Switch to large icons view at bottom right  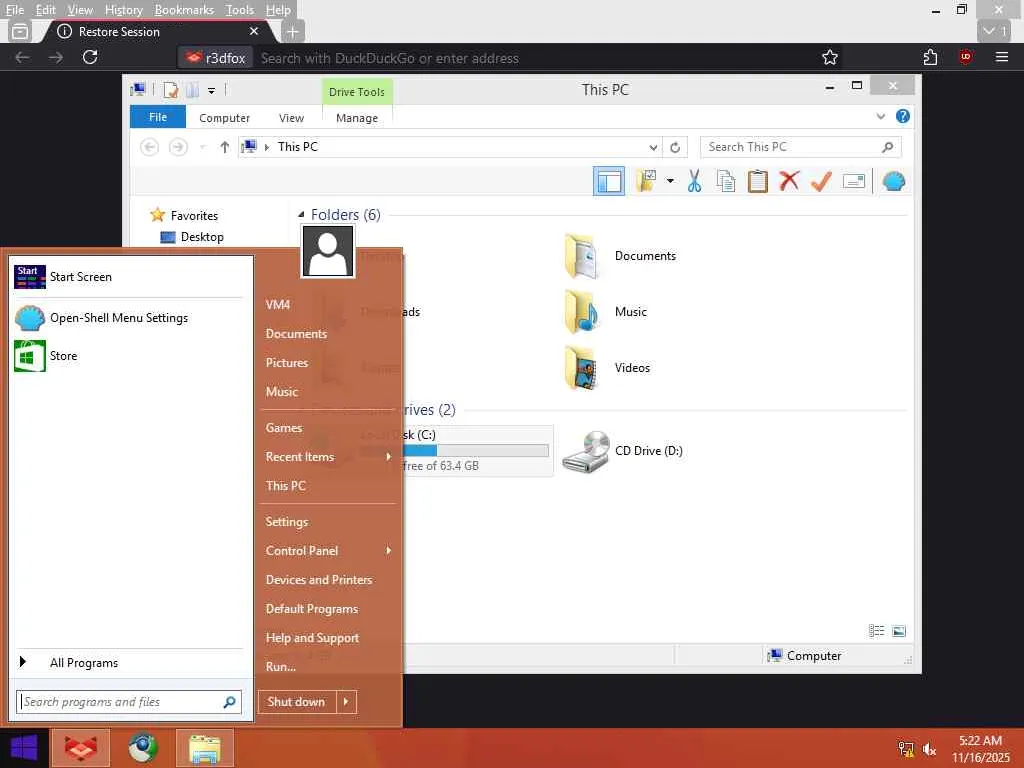(899, 631)
